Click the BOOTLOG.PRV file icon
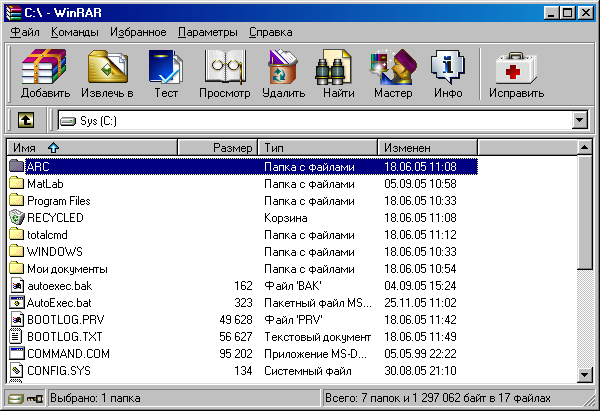Screen dimensions: 600x411 [16, 320]
